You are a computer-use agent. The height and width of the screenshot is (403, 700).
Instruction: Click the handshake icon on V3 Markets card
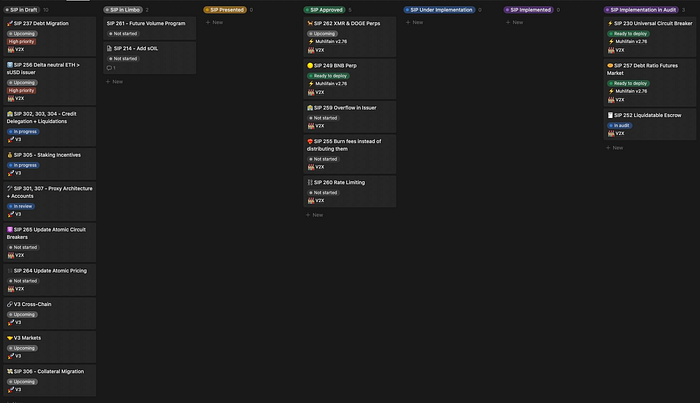click(x=10, y=338)
